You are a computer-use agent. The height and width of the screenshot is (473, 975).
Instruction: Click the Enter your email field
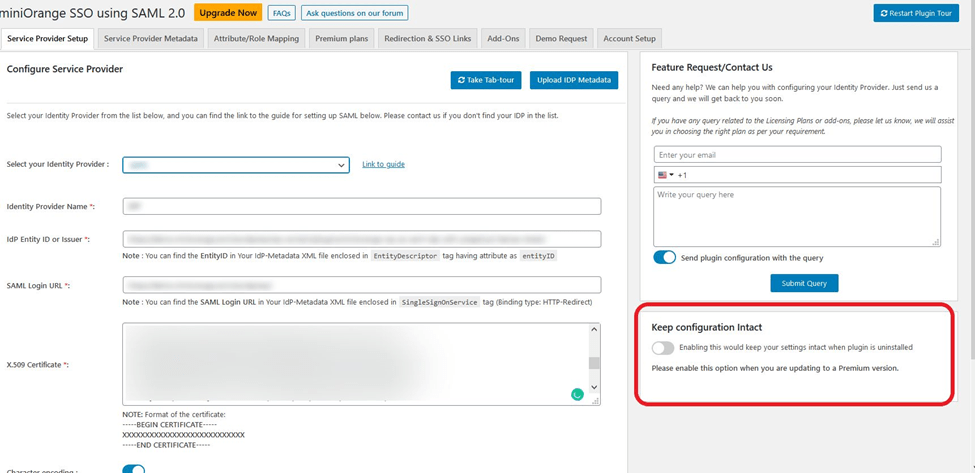[797, 155]
